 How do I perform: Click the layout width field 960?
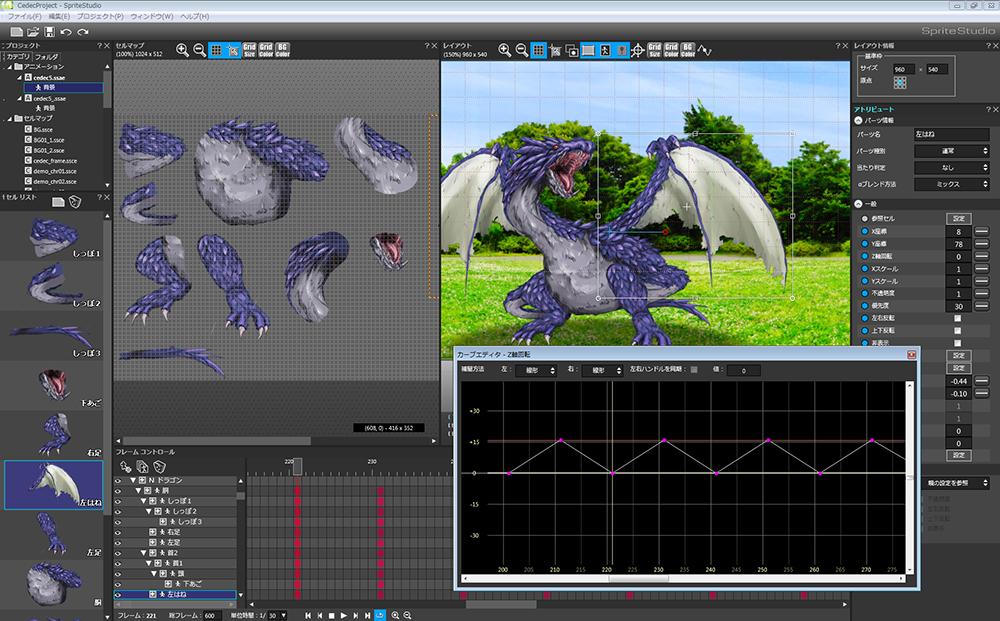coord(904,69)
